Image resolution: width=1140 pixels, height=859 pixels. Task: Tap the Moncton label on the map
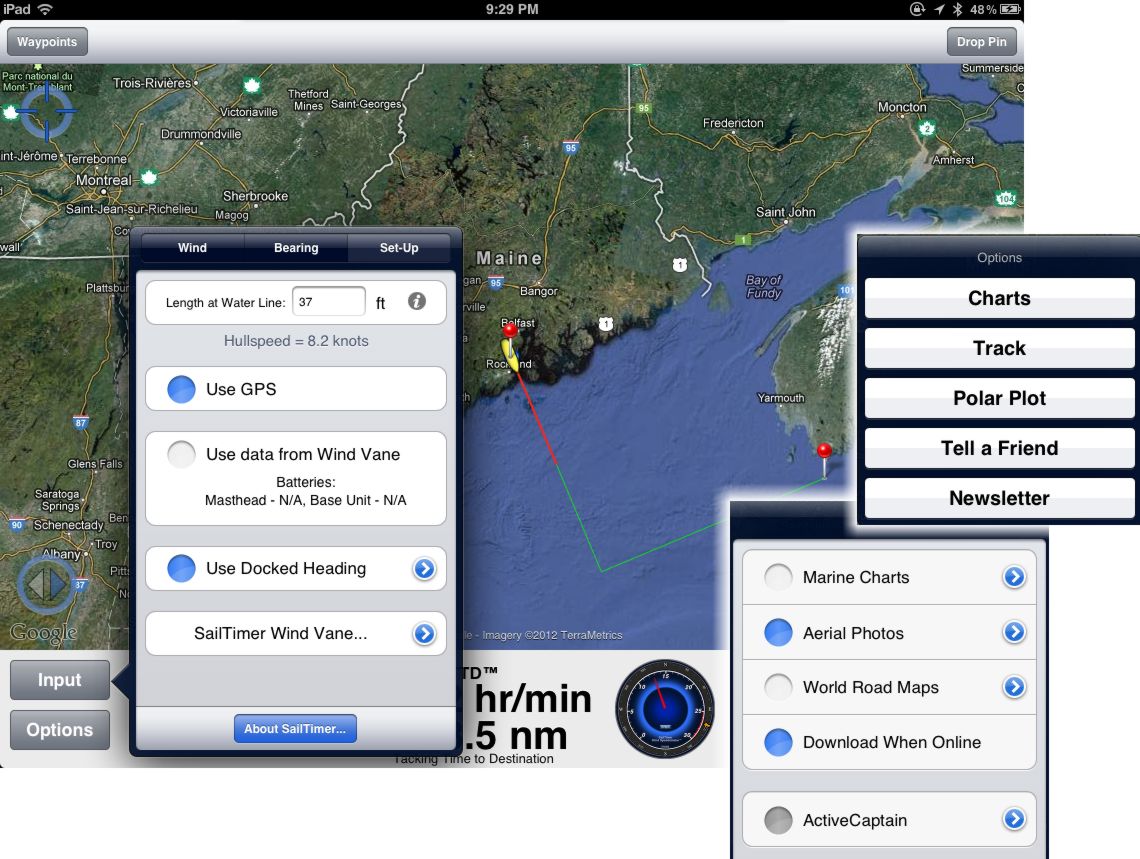coord(902,107)
